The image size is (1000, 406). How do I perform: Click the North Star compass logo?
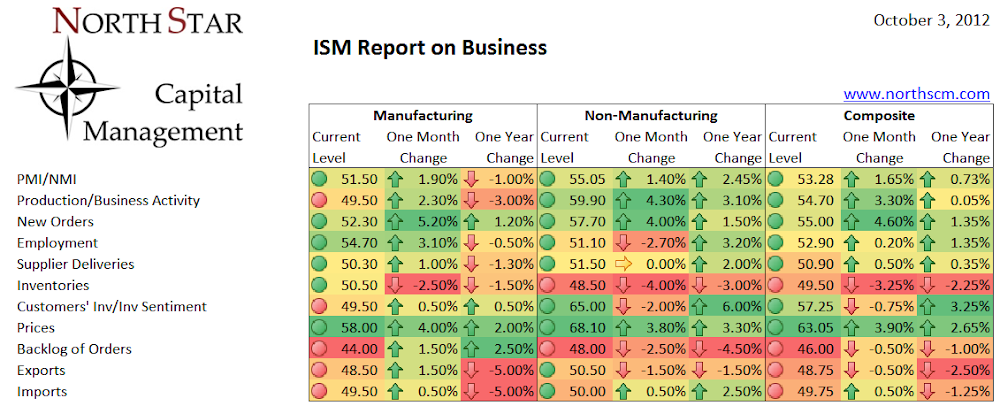coord(68,88)
